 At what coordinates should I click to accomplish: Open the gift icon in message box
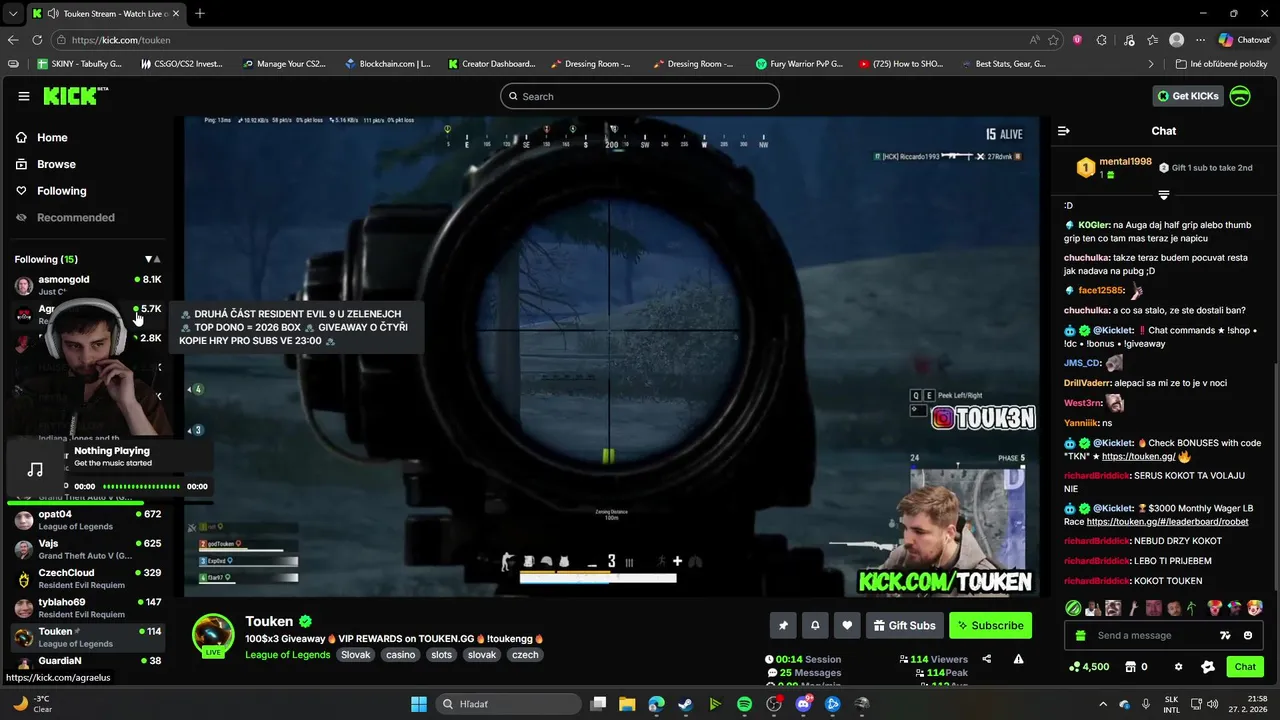[x=1081, y=636]
